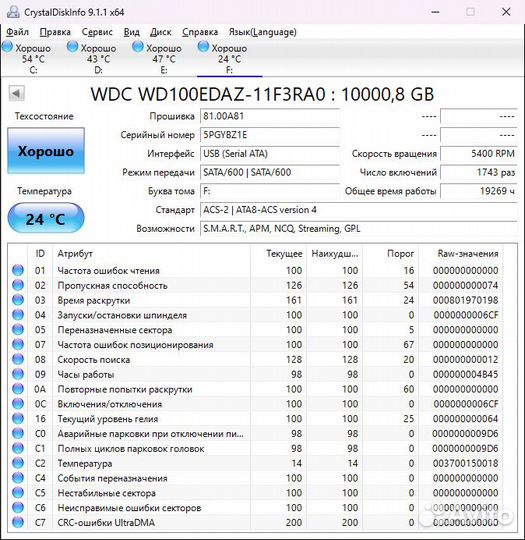Click status icon of attribute C4 row
This screenshot has height=540, width=525.
(x=18, y=478)
